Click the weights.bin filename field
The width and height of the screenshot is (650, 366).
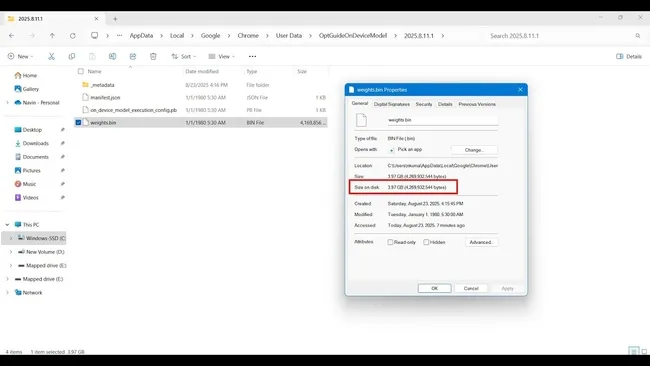coord(442,120)
